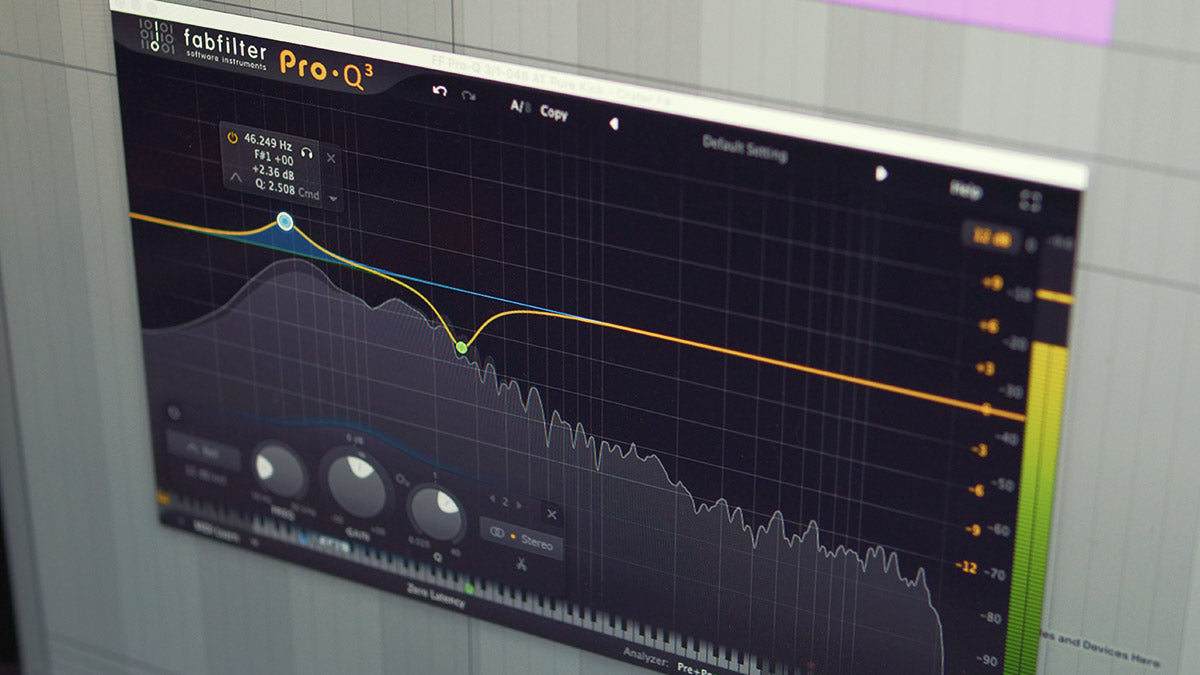Open the Q value dropdown arrow
This screenshot has width=1200, height=675.
pos(333,197)
